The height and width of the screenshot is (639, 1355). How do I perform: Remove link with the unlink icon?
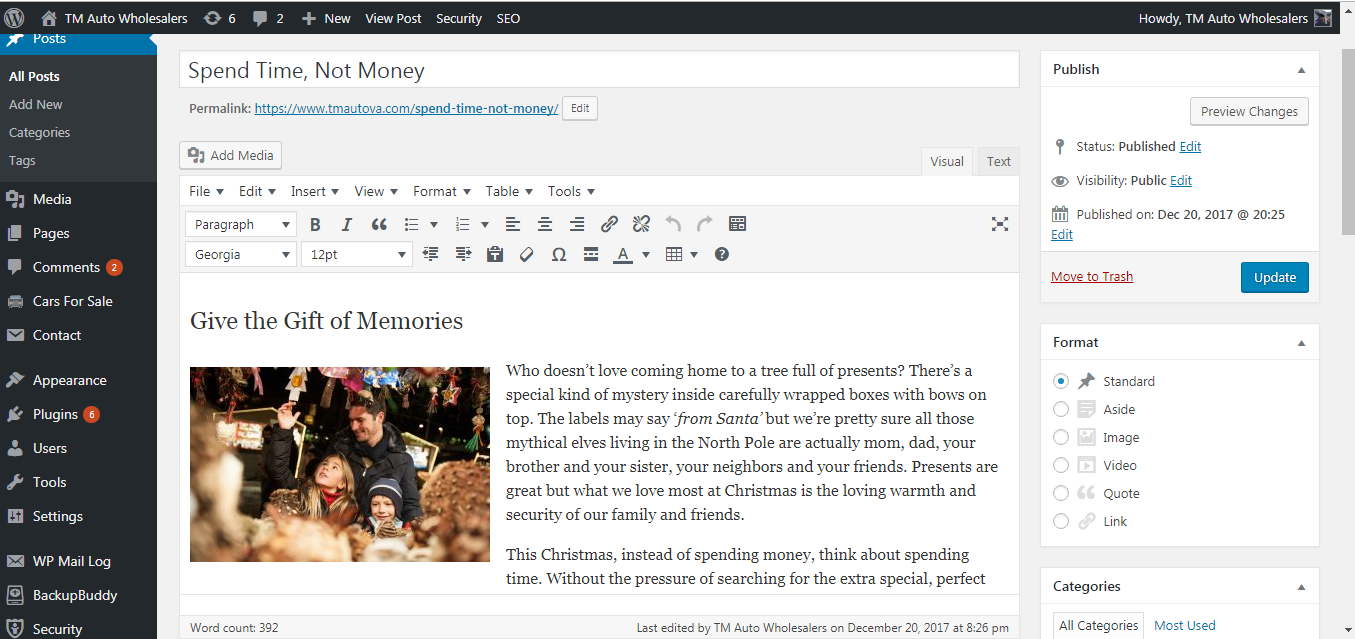coord(641,224)
